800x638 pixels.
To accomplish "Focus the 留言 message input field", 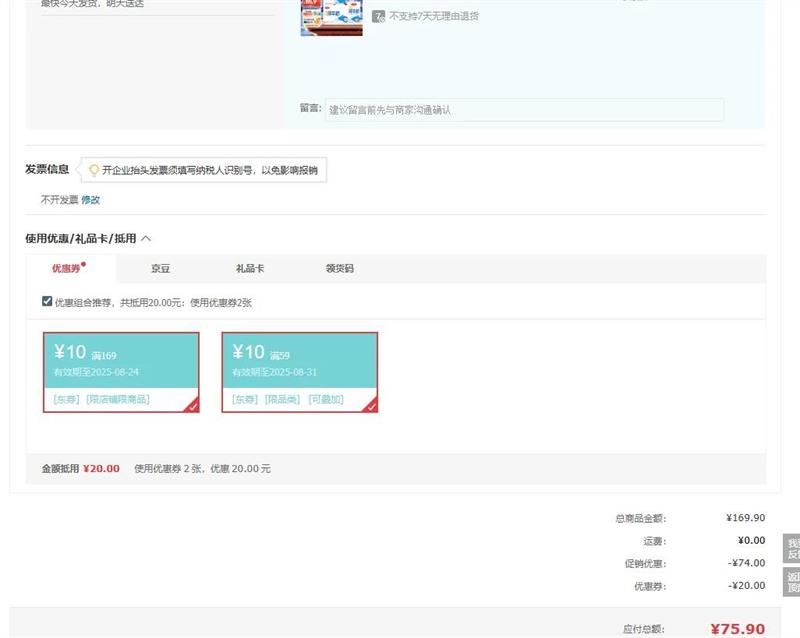I will pos(524,110).
